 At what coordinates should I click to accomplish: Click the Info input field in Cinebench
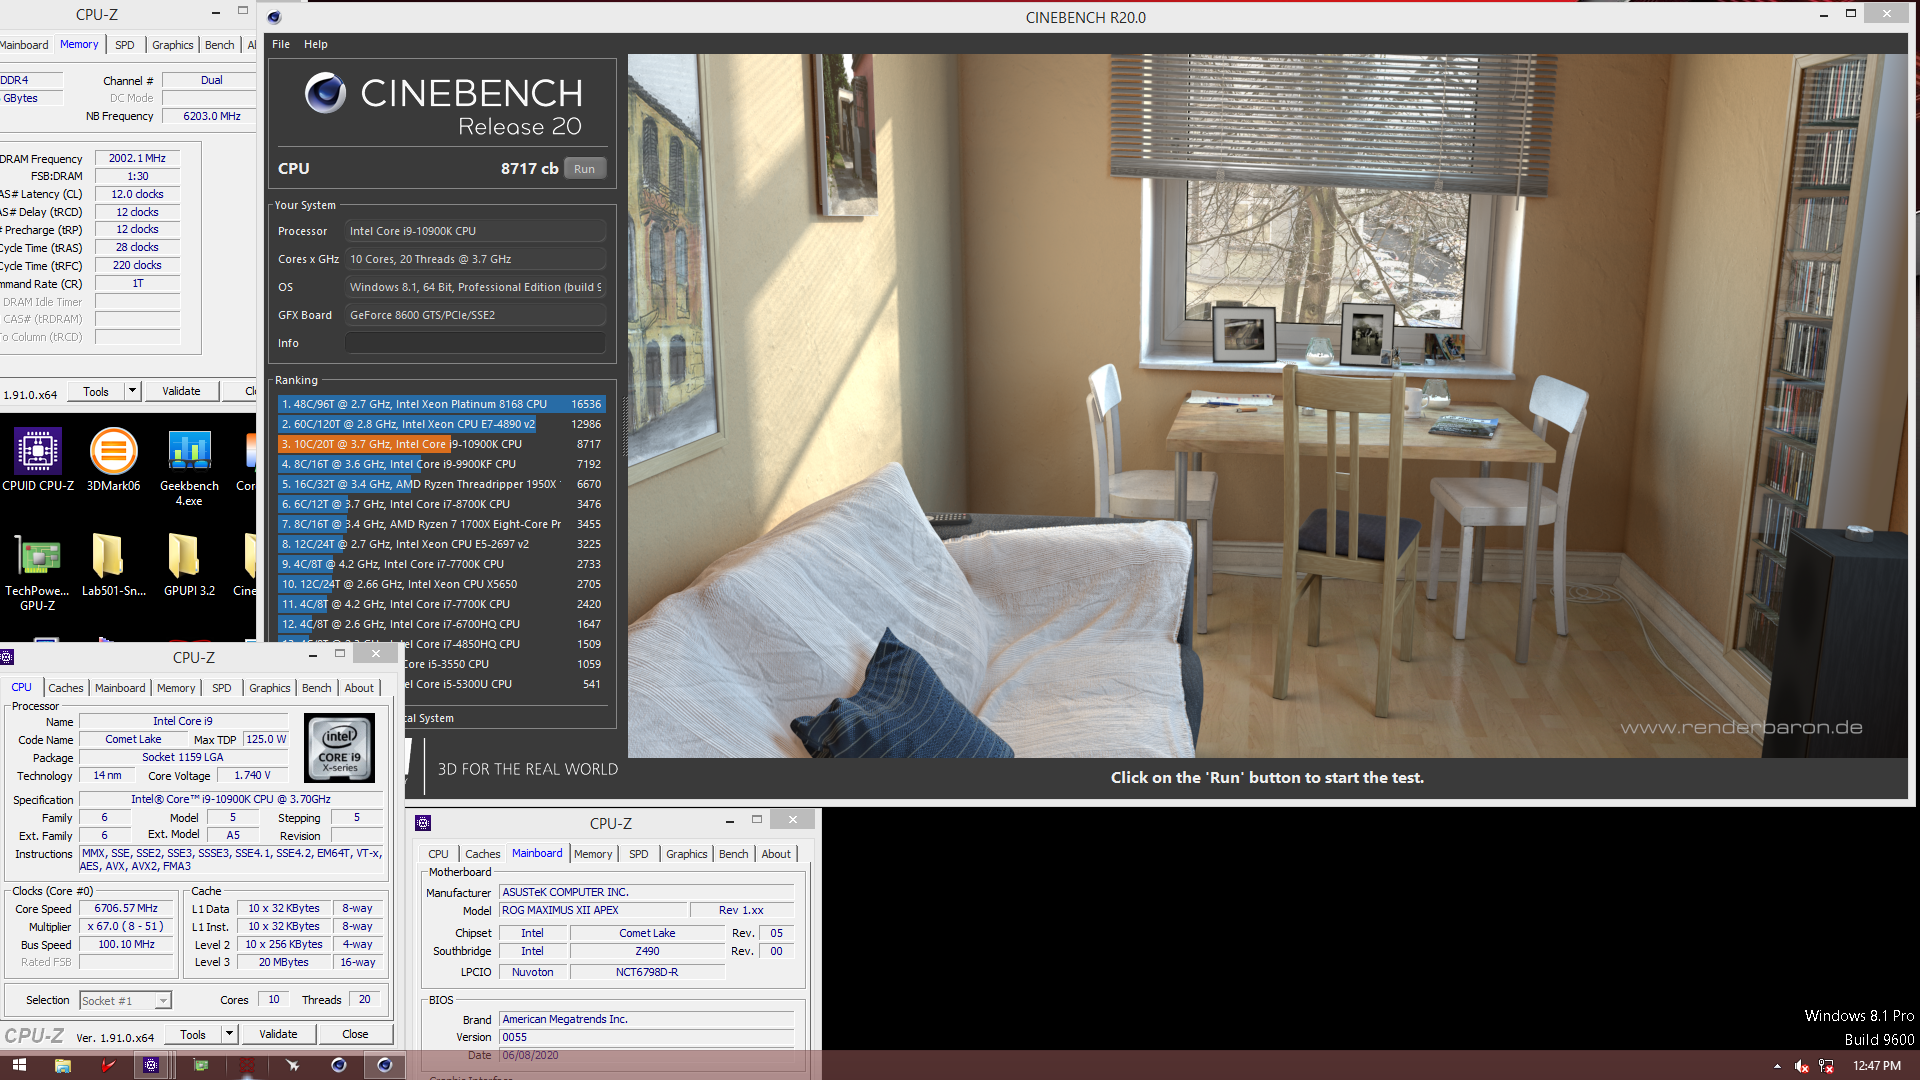[x=475, y=343]
